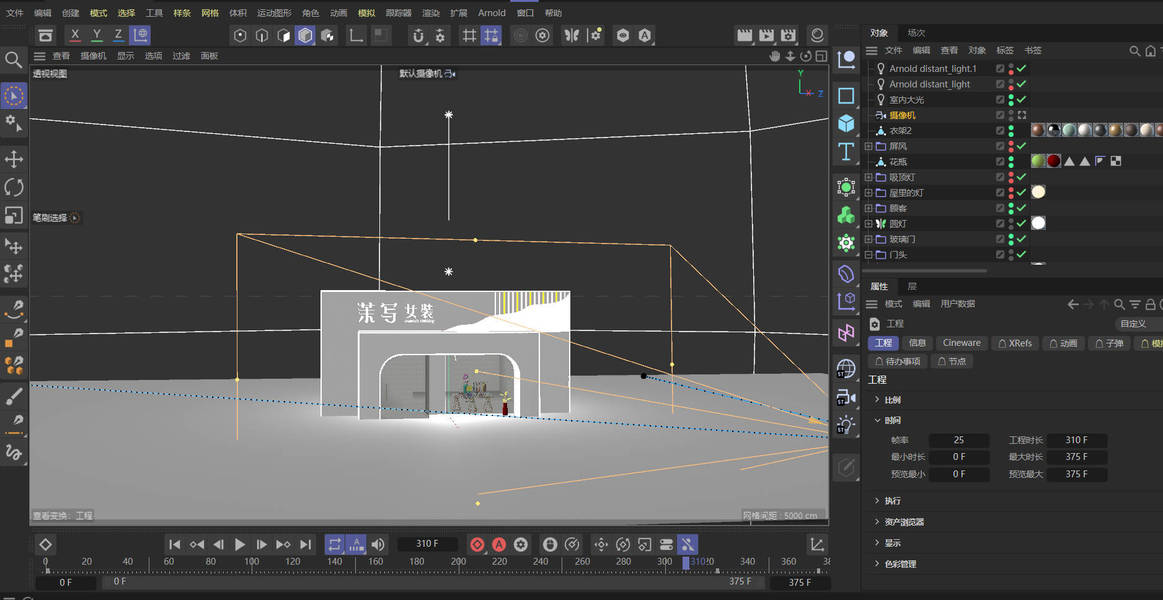Click the record keyframe button
This screenshot has height=600, width=1163.
point(477,544)
